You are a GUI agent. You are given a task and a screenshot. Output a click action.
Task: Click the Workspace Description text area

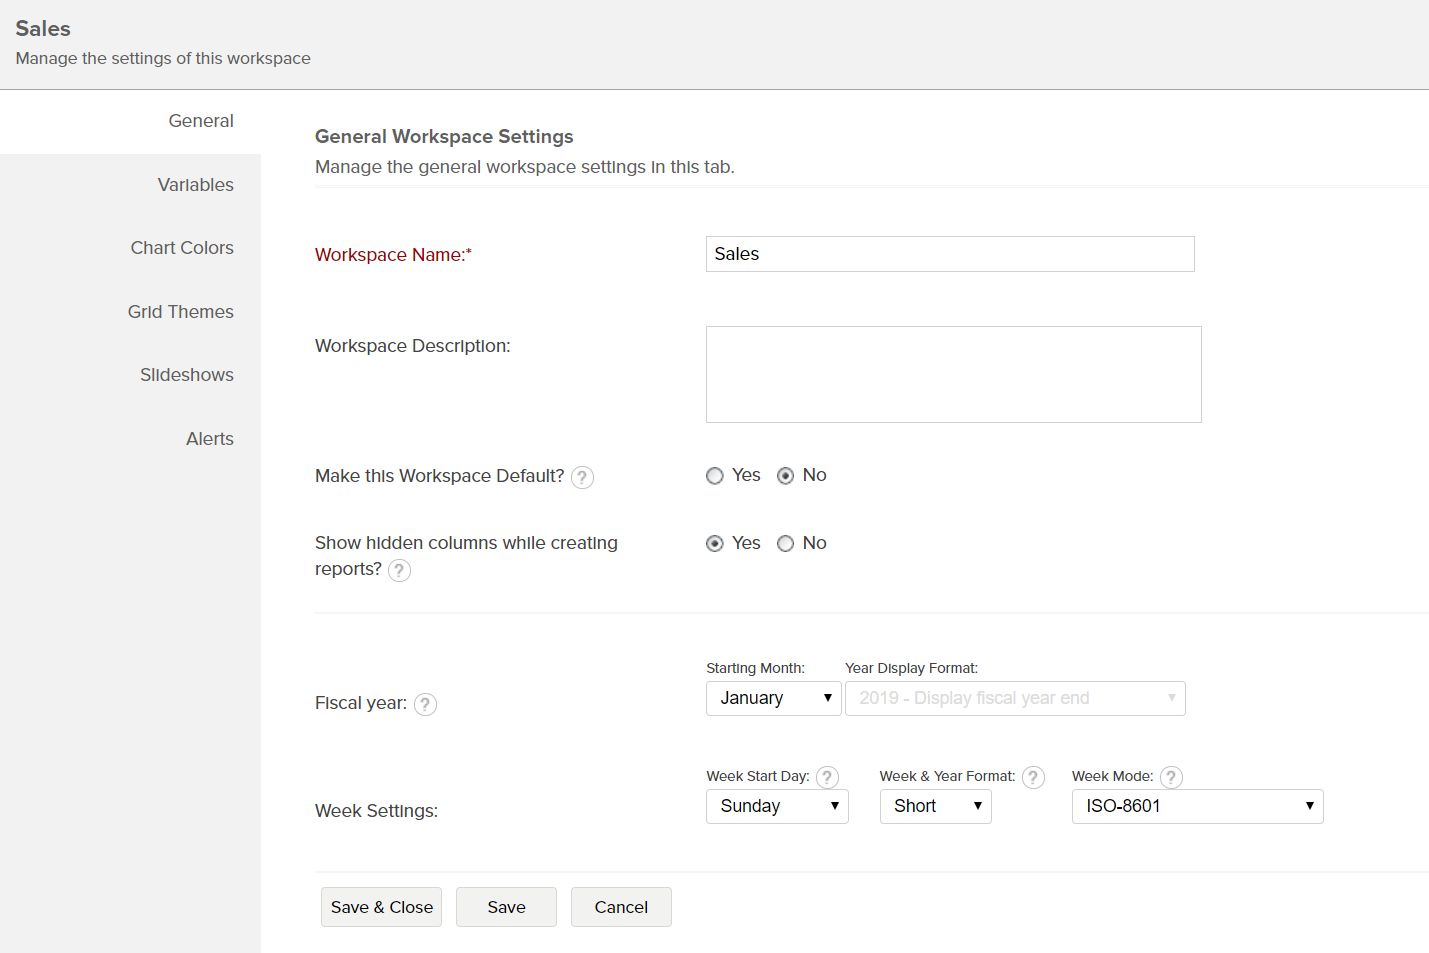click(x=953, y=374)
